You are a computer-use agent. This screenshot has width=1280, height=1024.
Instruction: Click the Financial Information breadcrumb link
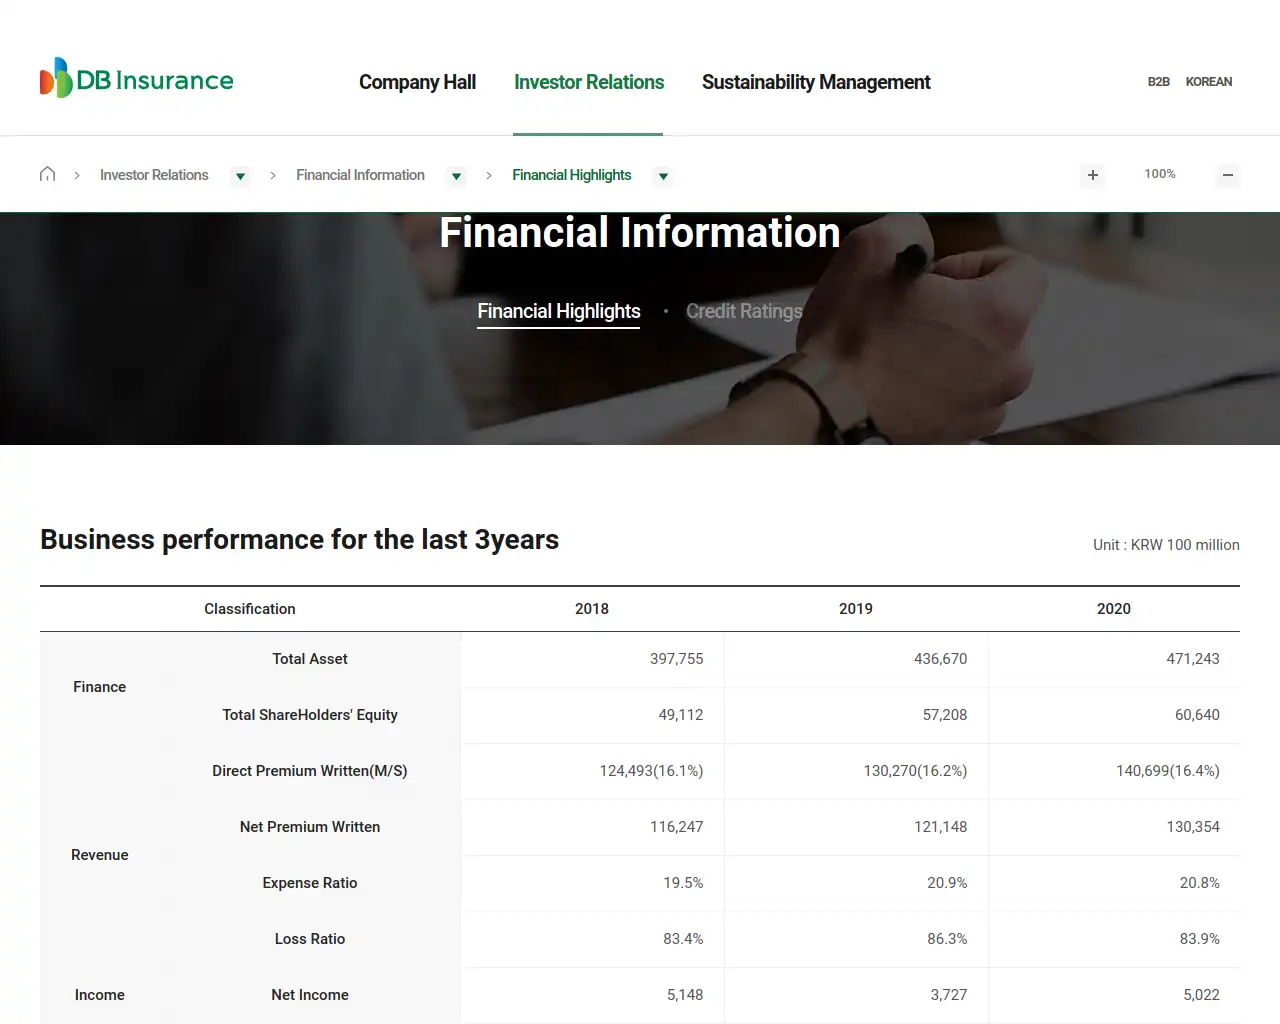tap(360, 175)
